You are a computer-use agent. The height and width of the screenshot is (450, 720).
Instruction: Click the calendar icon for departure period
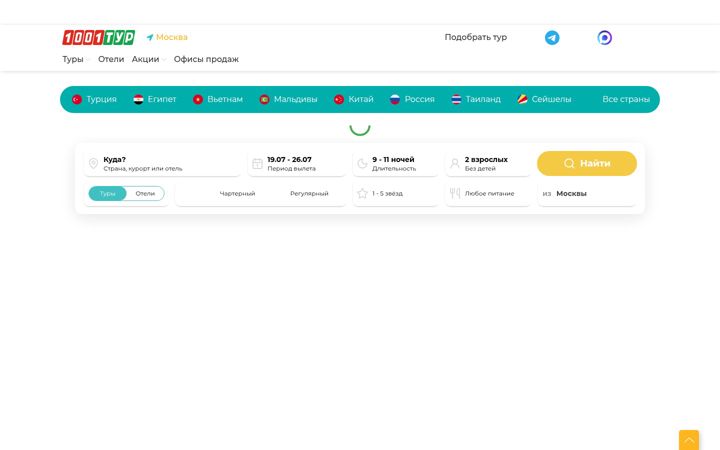point(258,163)
